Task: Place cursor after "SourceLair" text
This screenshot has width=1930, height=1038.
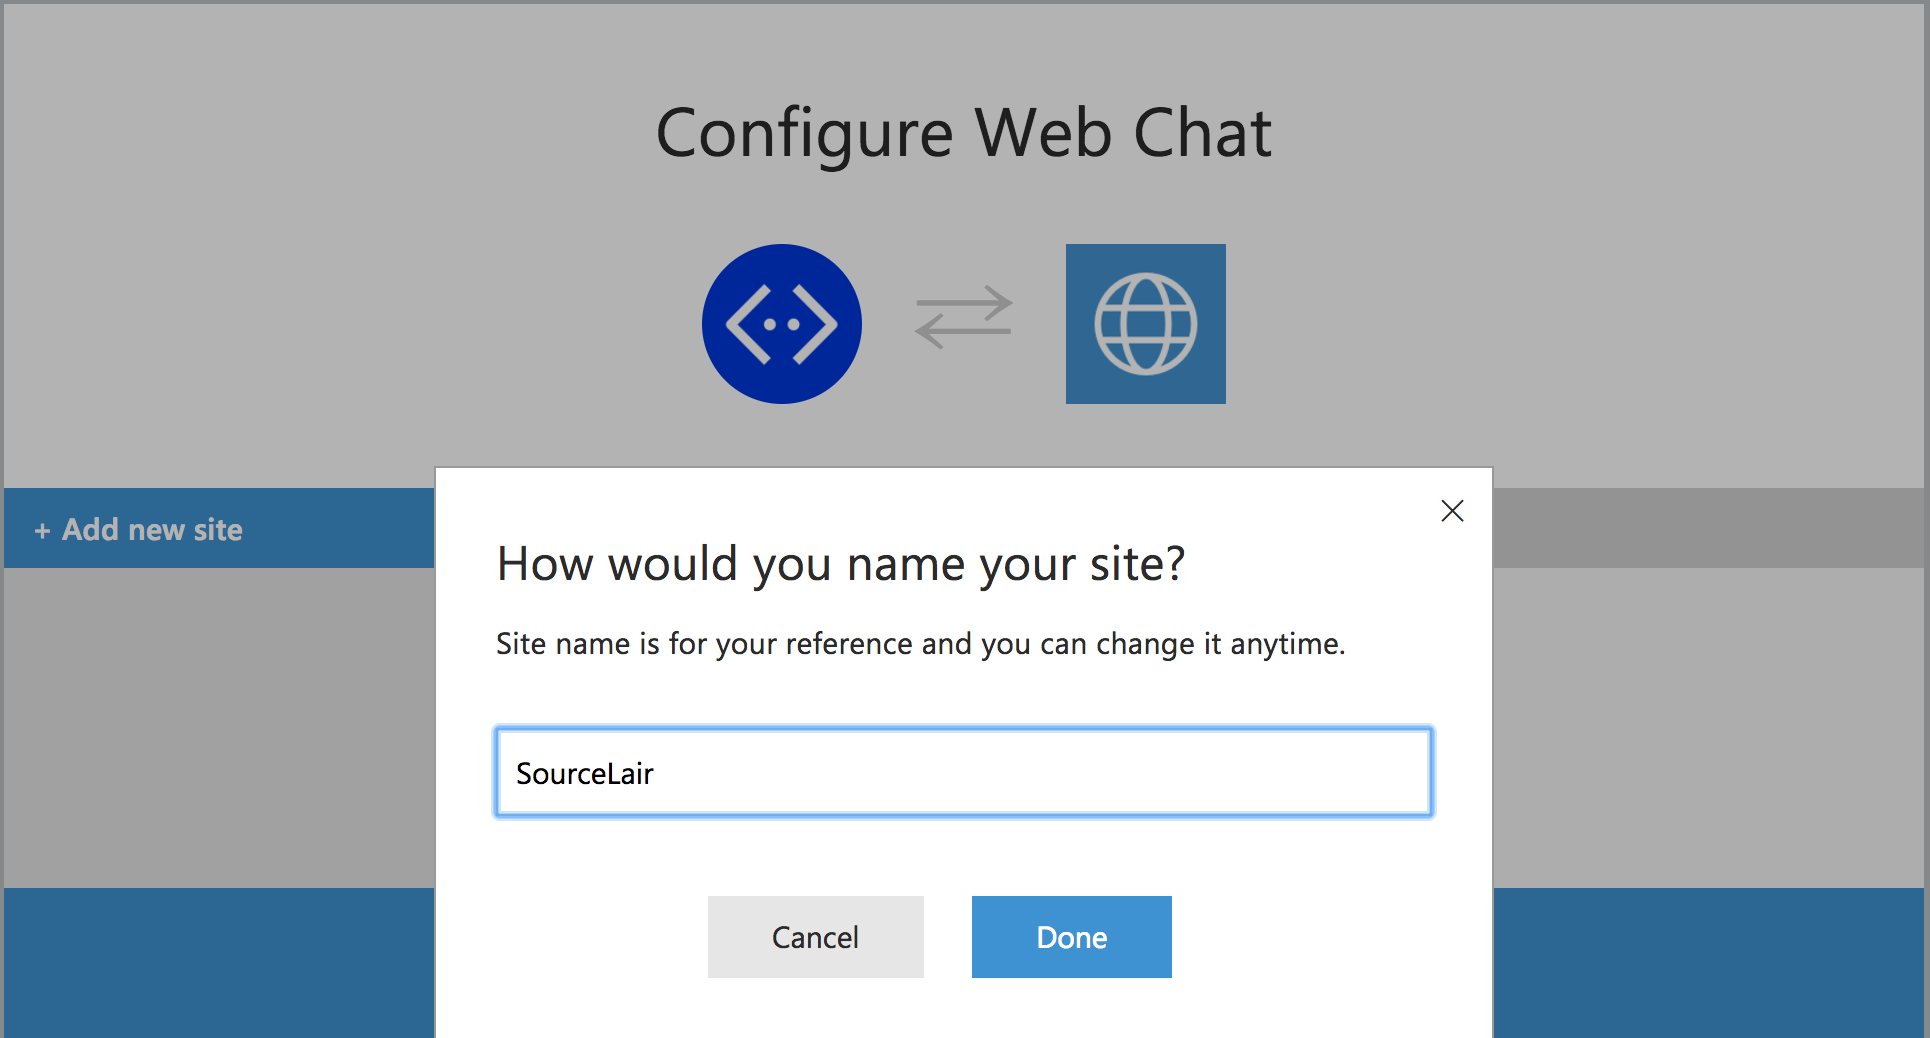Action: click(656, 774)
